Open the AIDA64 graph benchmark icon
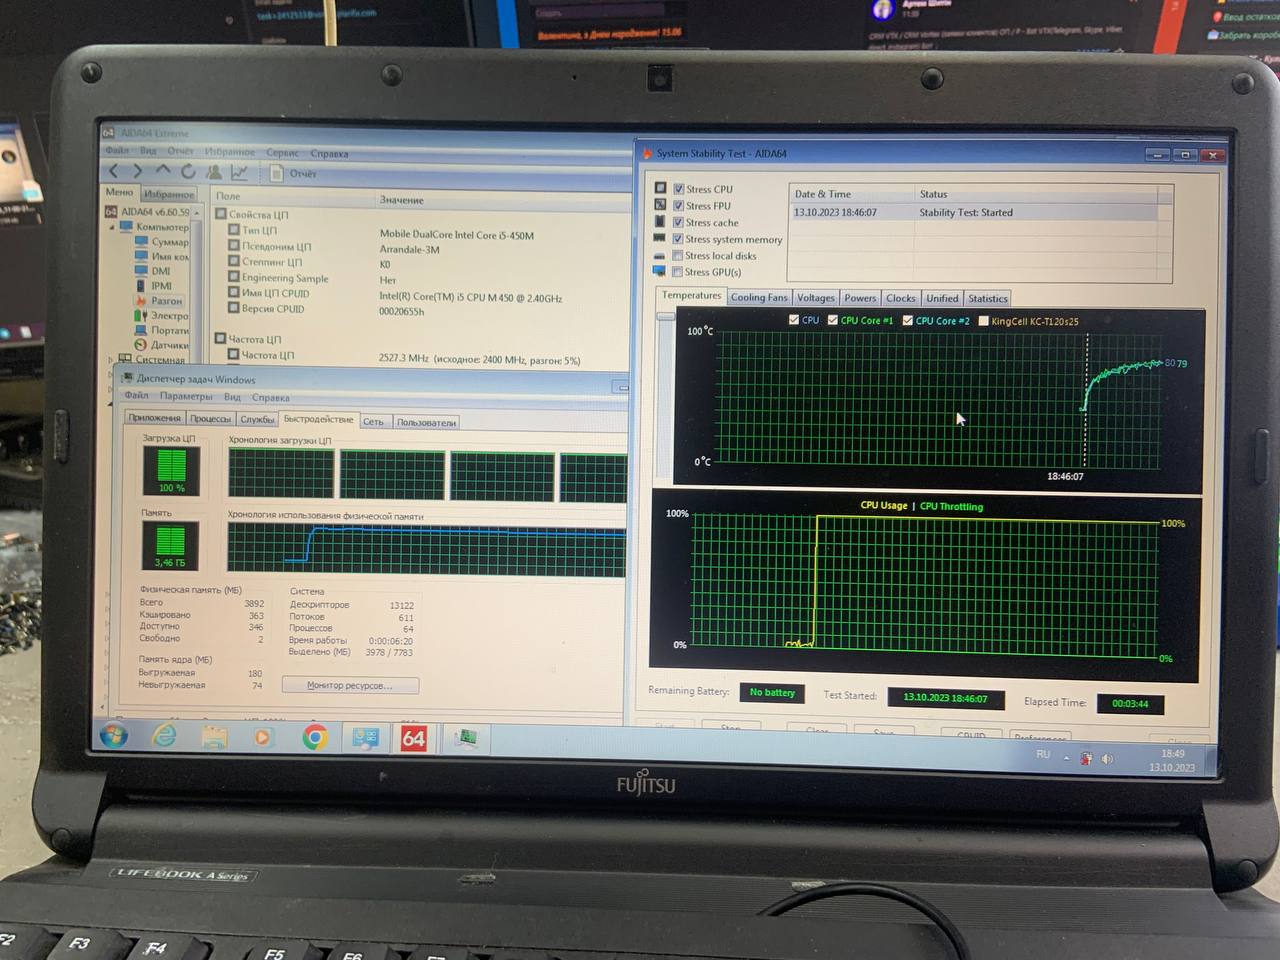Screen dimensions: 1280x960 point(239,173)
